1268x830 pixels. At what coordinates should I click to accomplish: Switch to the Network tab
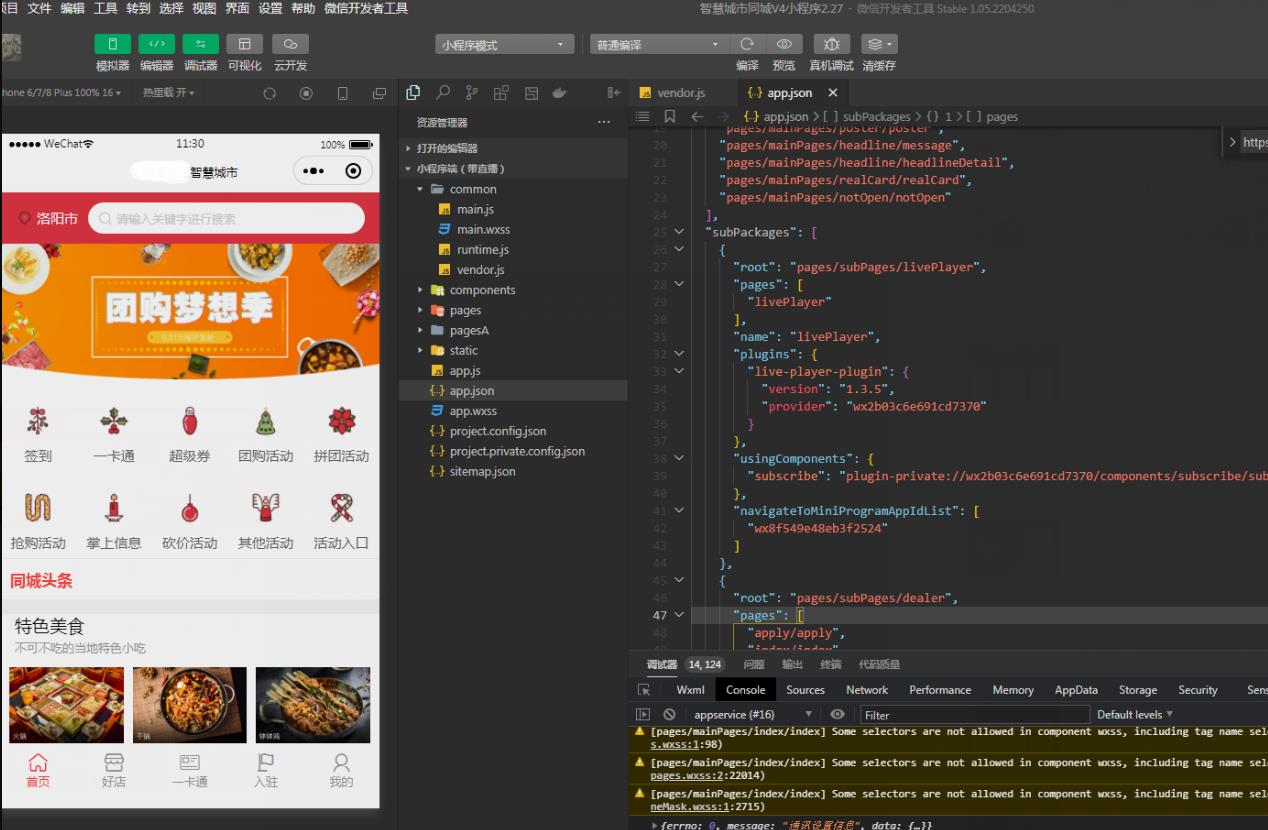(867, 690)
